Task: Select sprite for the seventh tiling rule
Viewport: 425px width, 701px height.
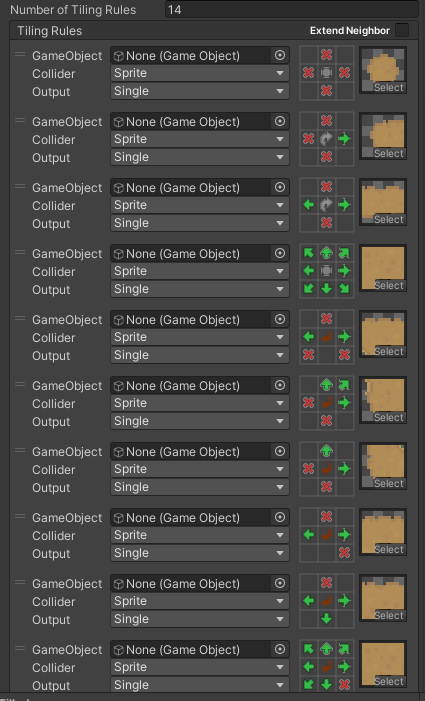Action: pyautogui.click(x=388, y=483)
